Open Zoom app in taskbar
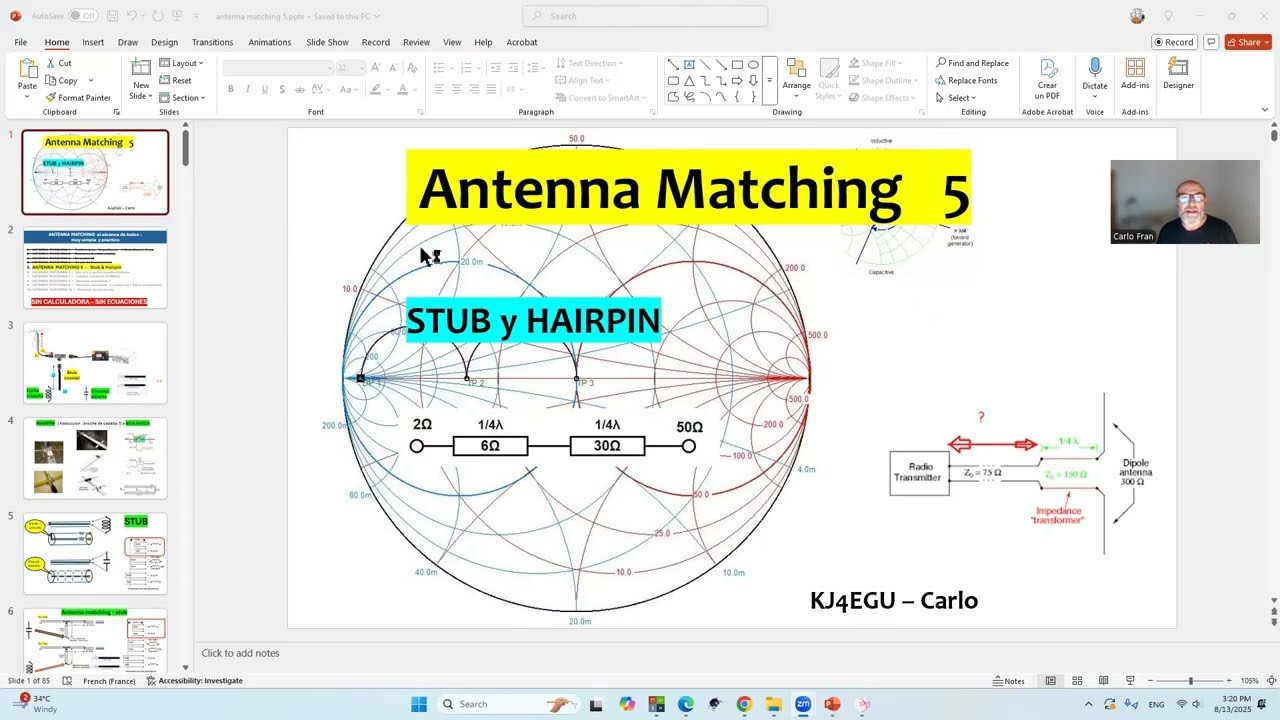The height and width of the screenshot is (720, 1280). (x=802, y=704)
